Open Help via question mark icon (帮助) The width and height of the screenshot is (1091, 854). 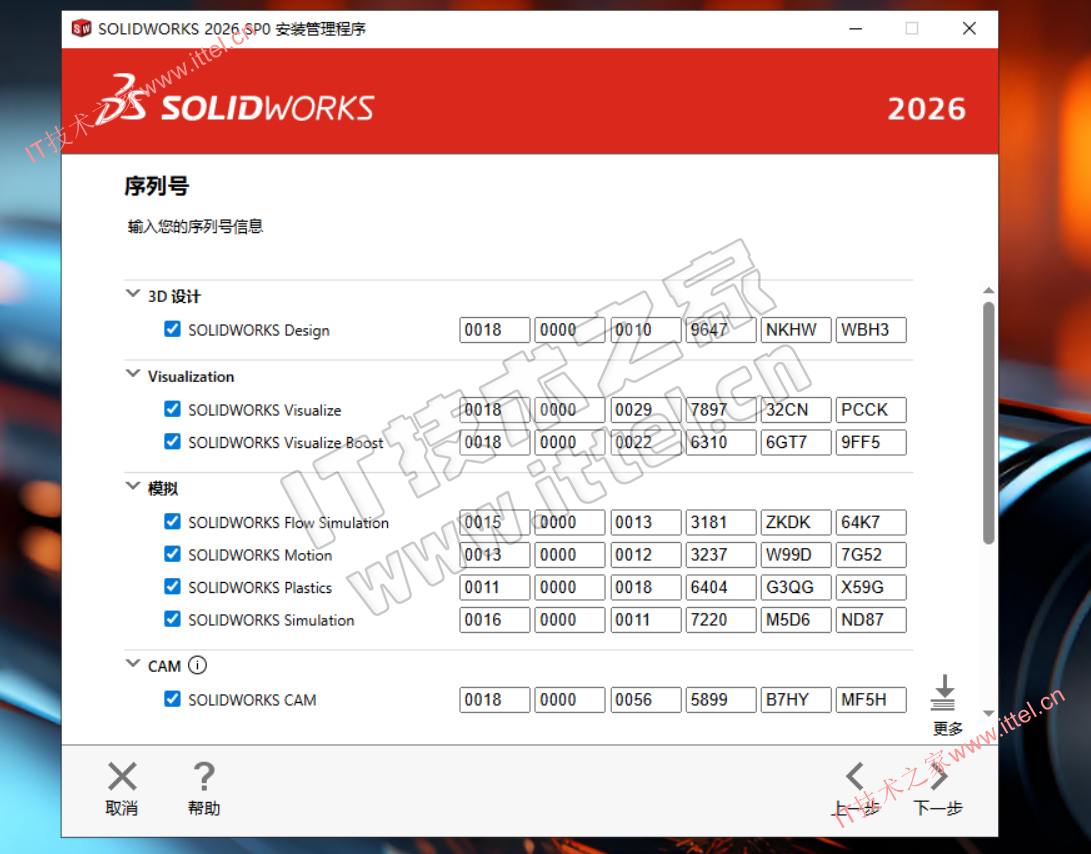pos(204,777)
